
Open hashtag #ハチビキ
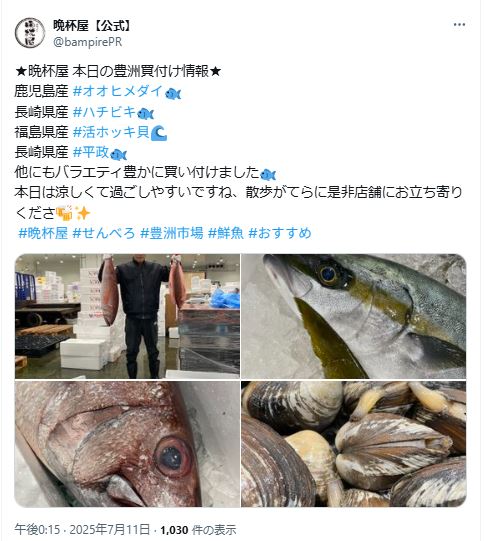105,112
